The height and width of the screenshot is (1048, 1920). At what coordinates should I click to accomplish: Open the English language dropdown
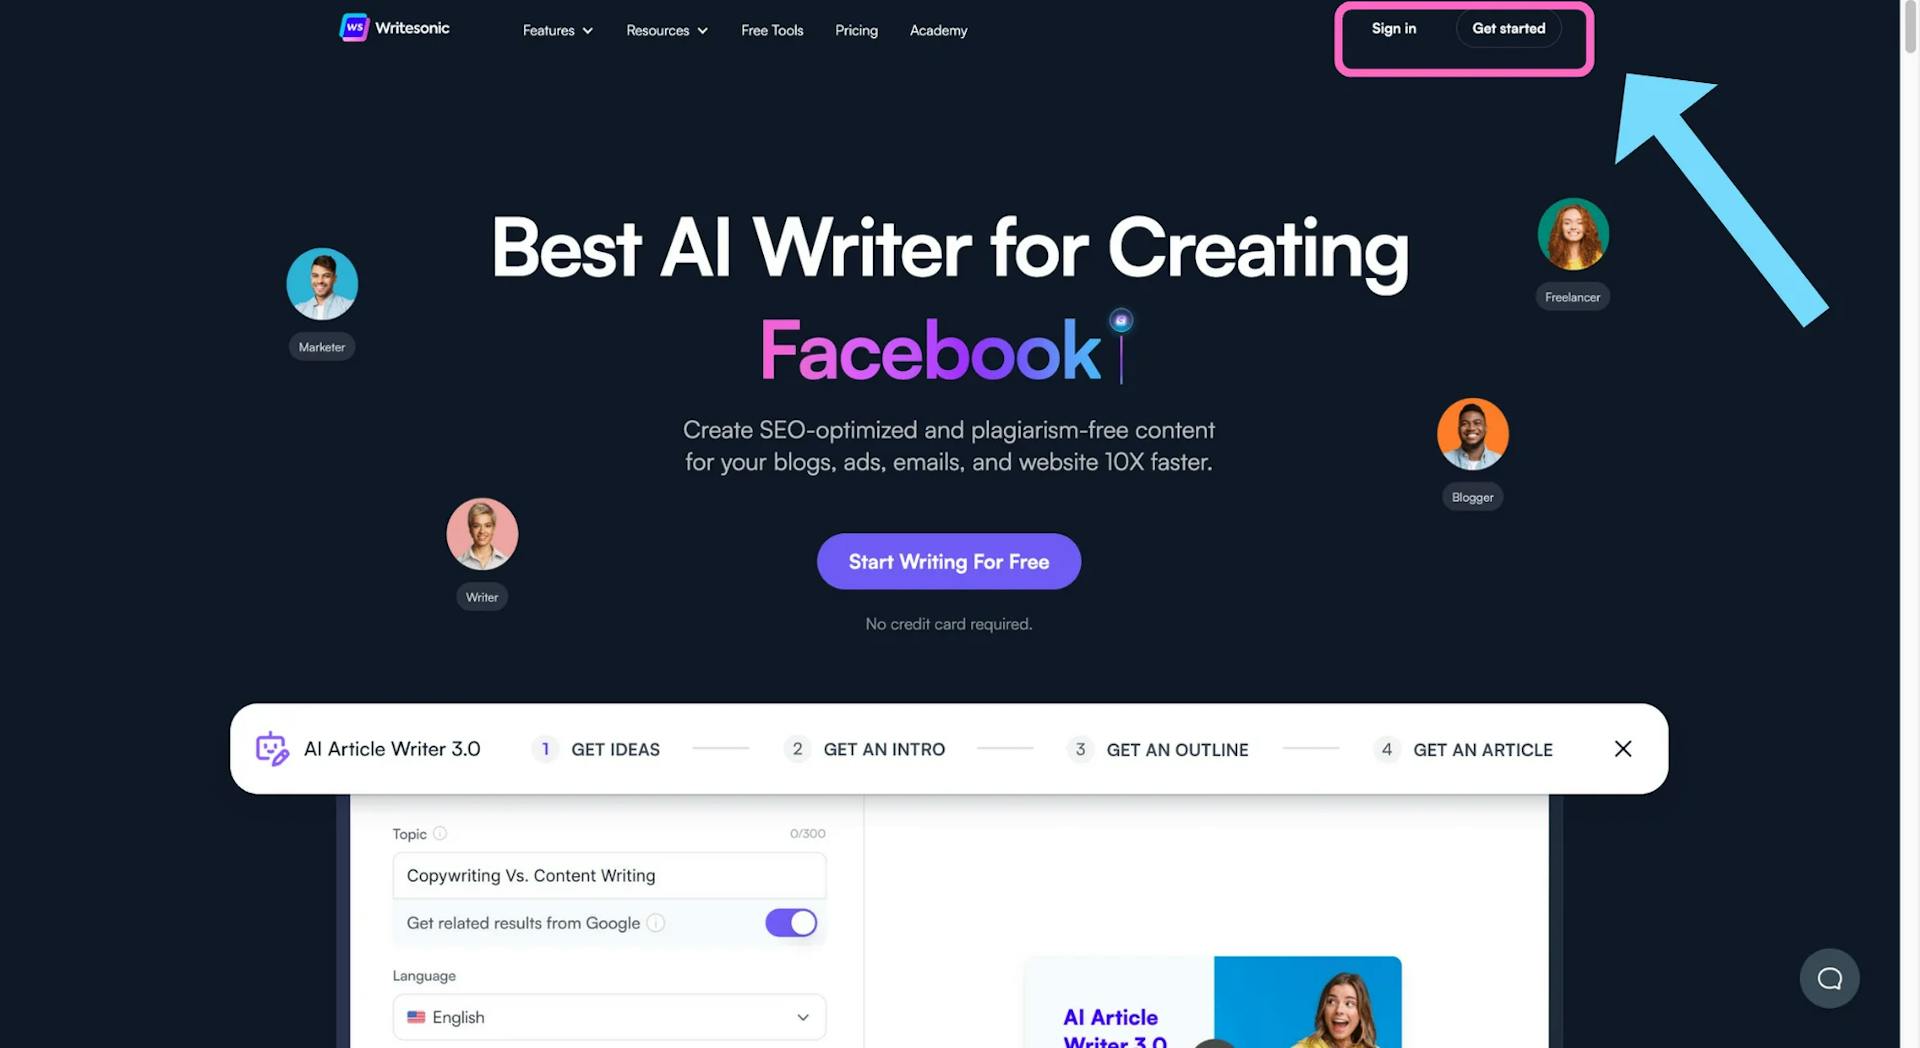[x=609, y=1017]
